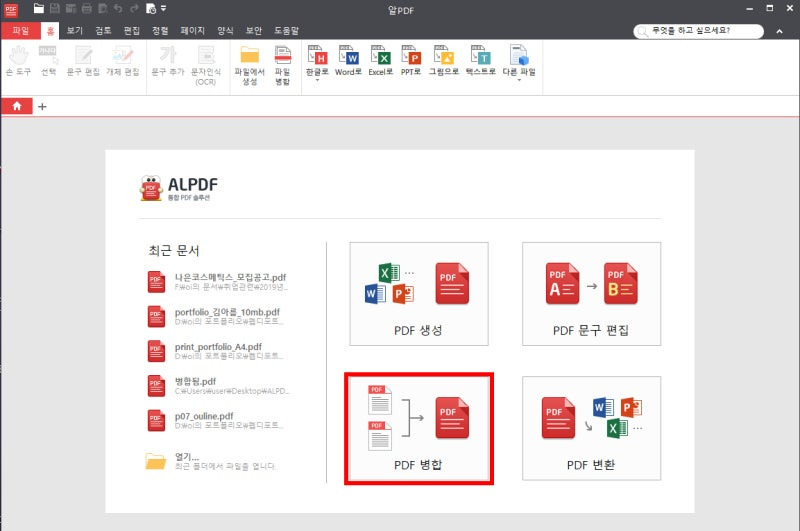Select the 손 도구 hand tool
This screenshot has width=800, height=531.
point(18,61)
